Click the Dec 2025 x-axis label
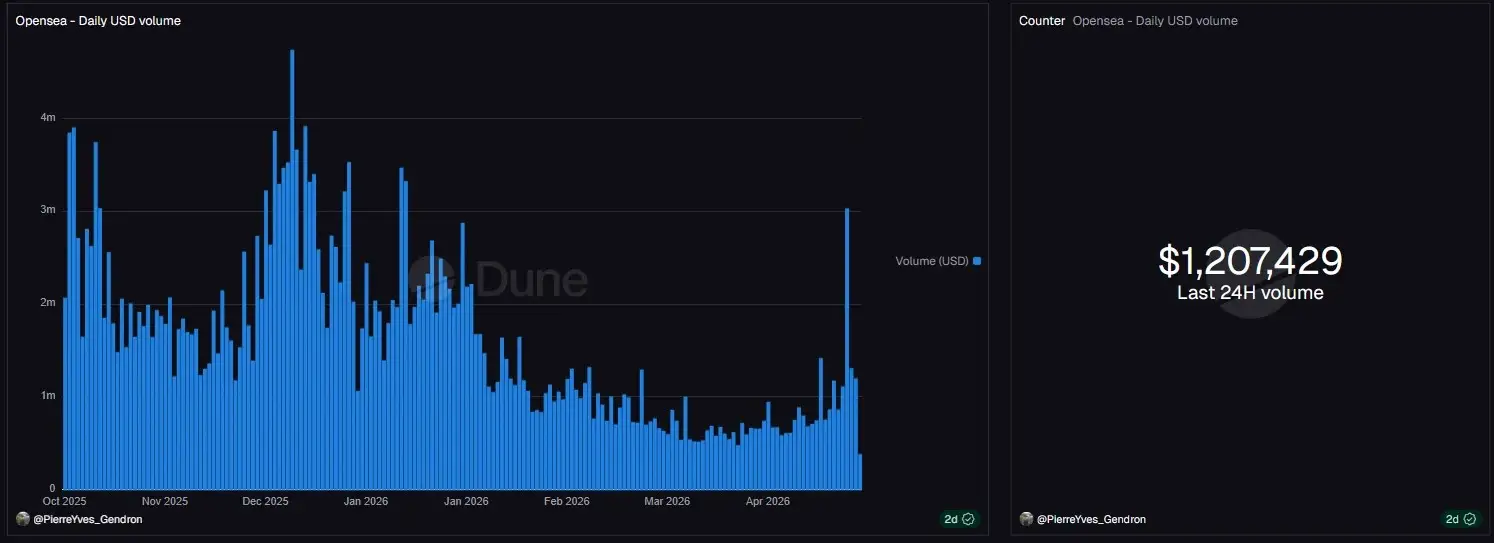This screenshot has height=543, width=1494. tap(265, 501)
